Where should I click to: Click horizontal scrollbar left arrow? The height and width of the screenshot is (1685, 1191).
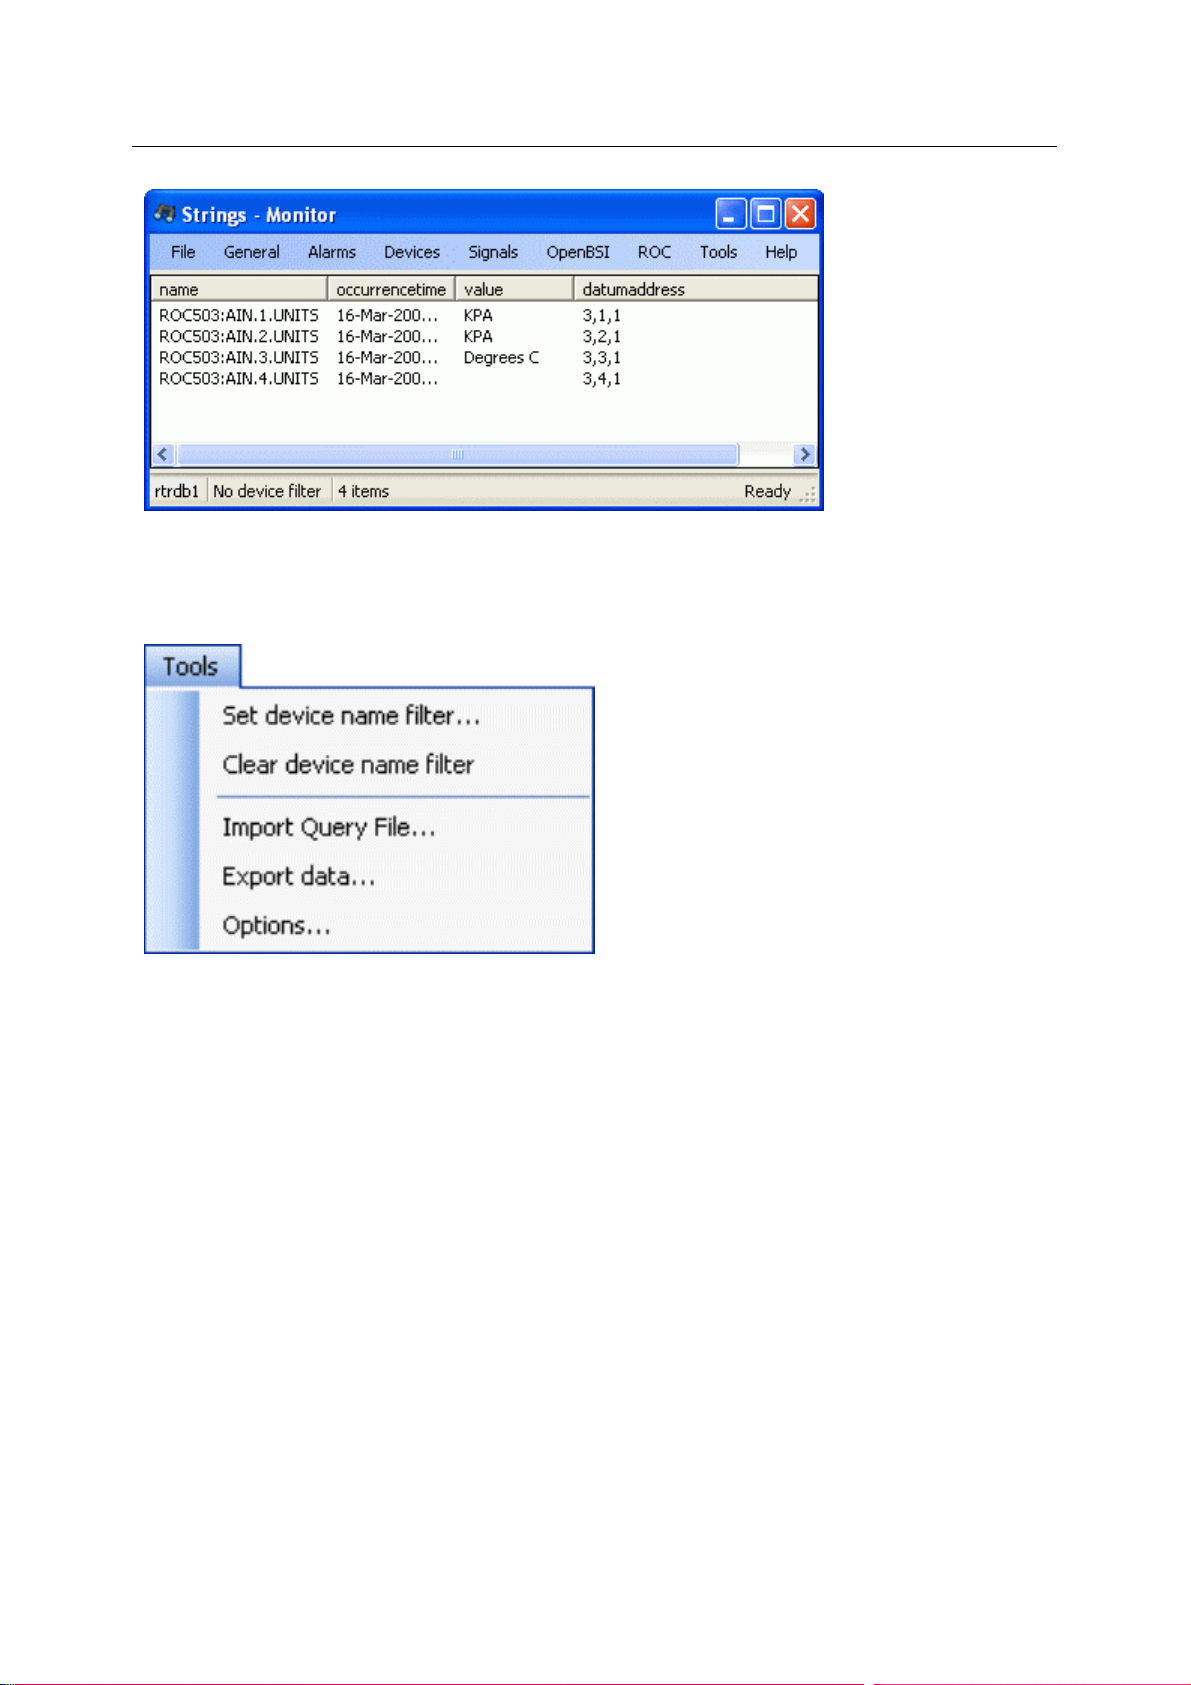(164, 454)
